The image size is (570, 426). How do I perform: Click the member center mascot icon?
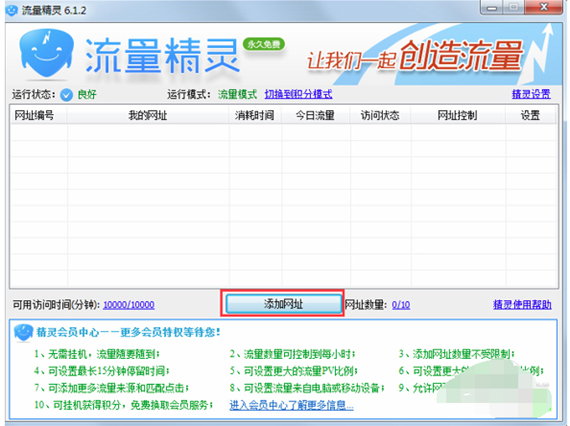tap(23, 333)
